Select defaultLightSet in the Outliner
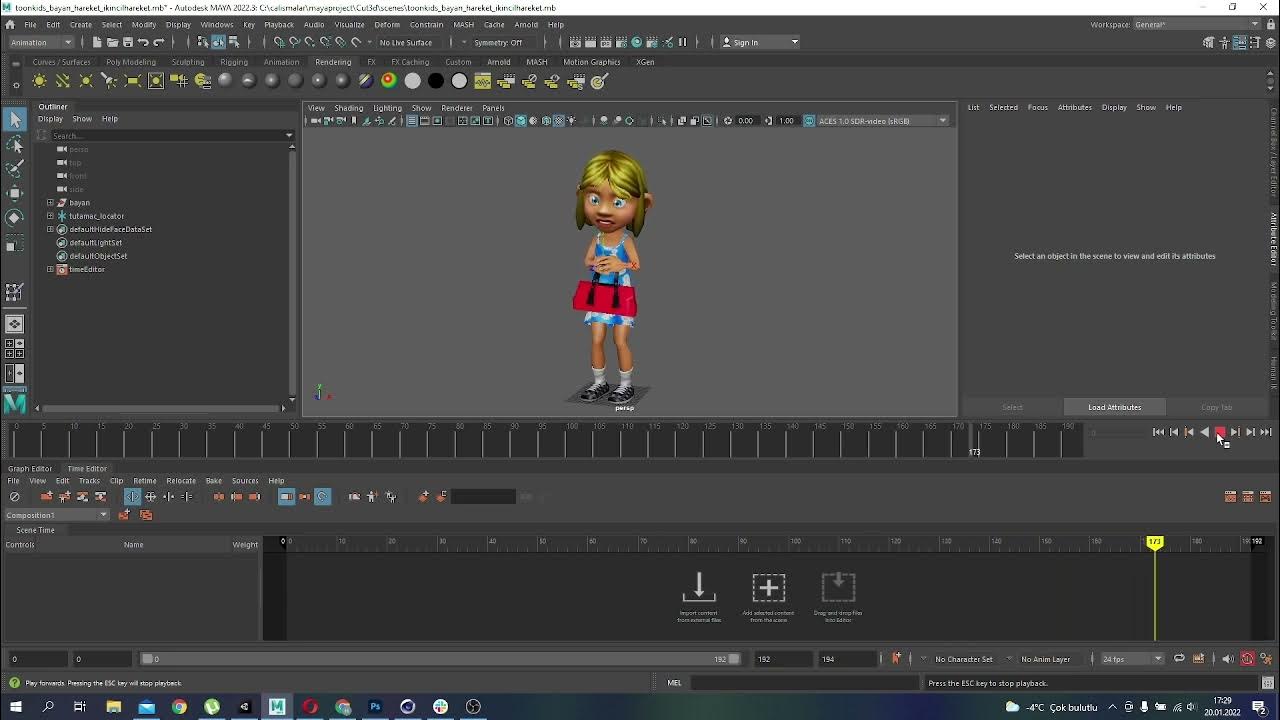The width and height of the screenshot is (1280, 720). pos(96,242)
